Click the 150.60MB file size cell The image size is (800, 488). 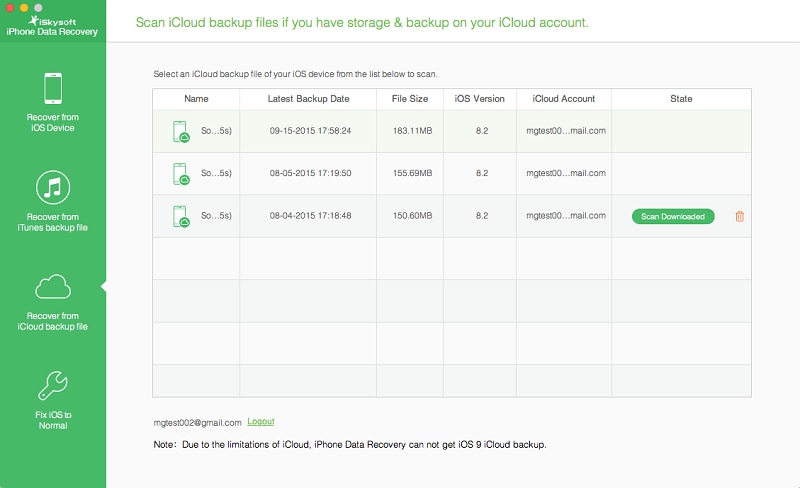coord(412,215)
